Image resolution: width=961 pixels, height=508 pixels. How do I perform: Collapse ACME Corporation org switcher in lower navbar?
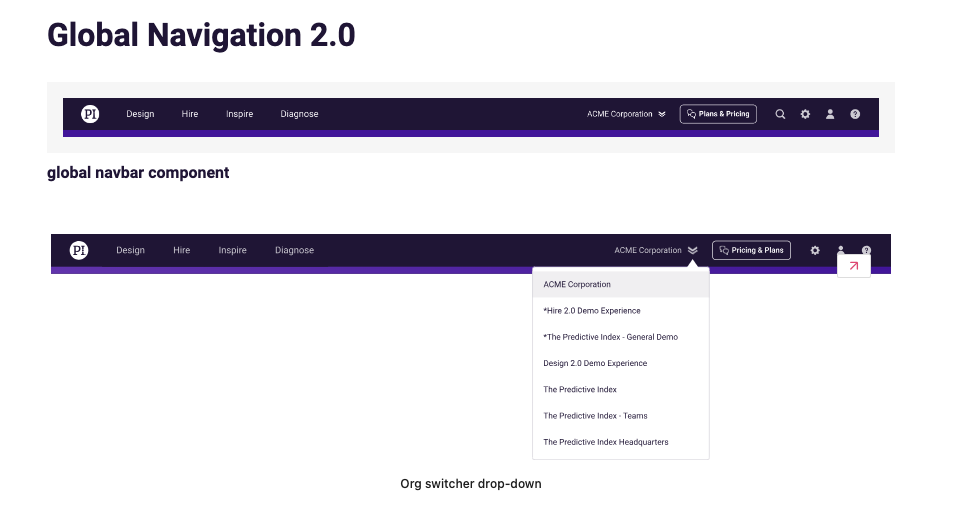tap(656, 250)
